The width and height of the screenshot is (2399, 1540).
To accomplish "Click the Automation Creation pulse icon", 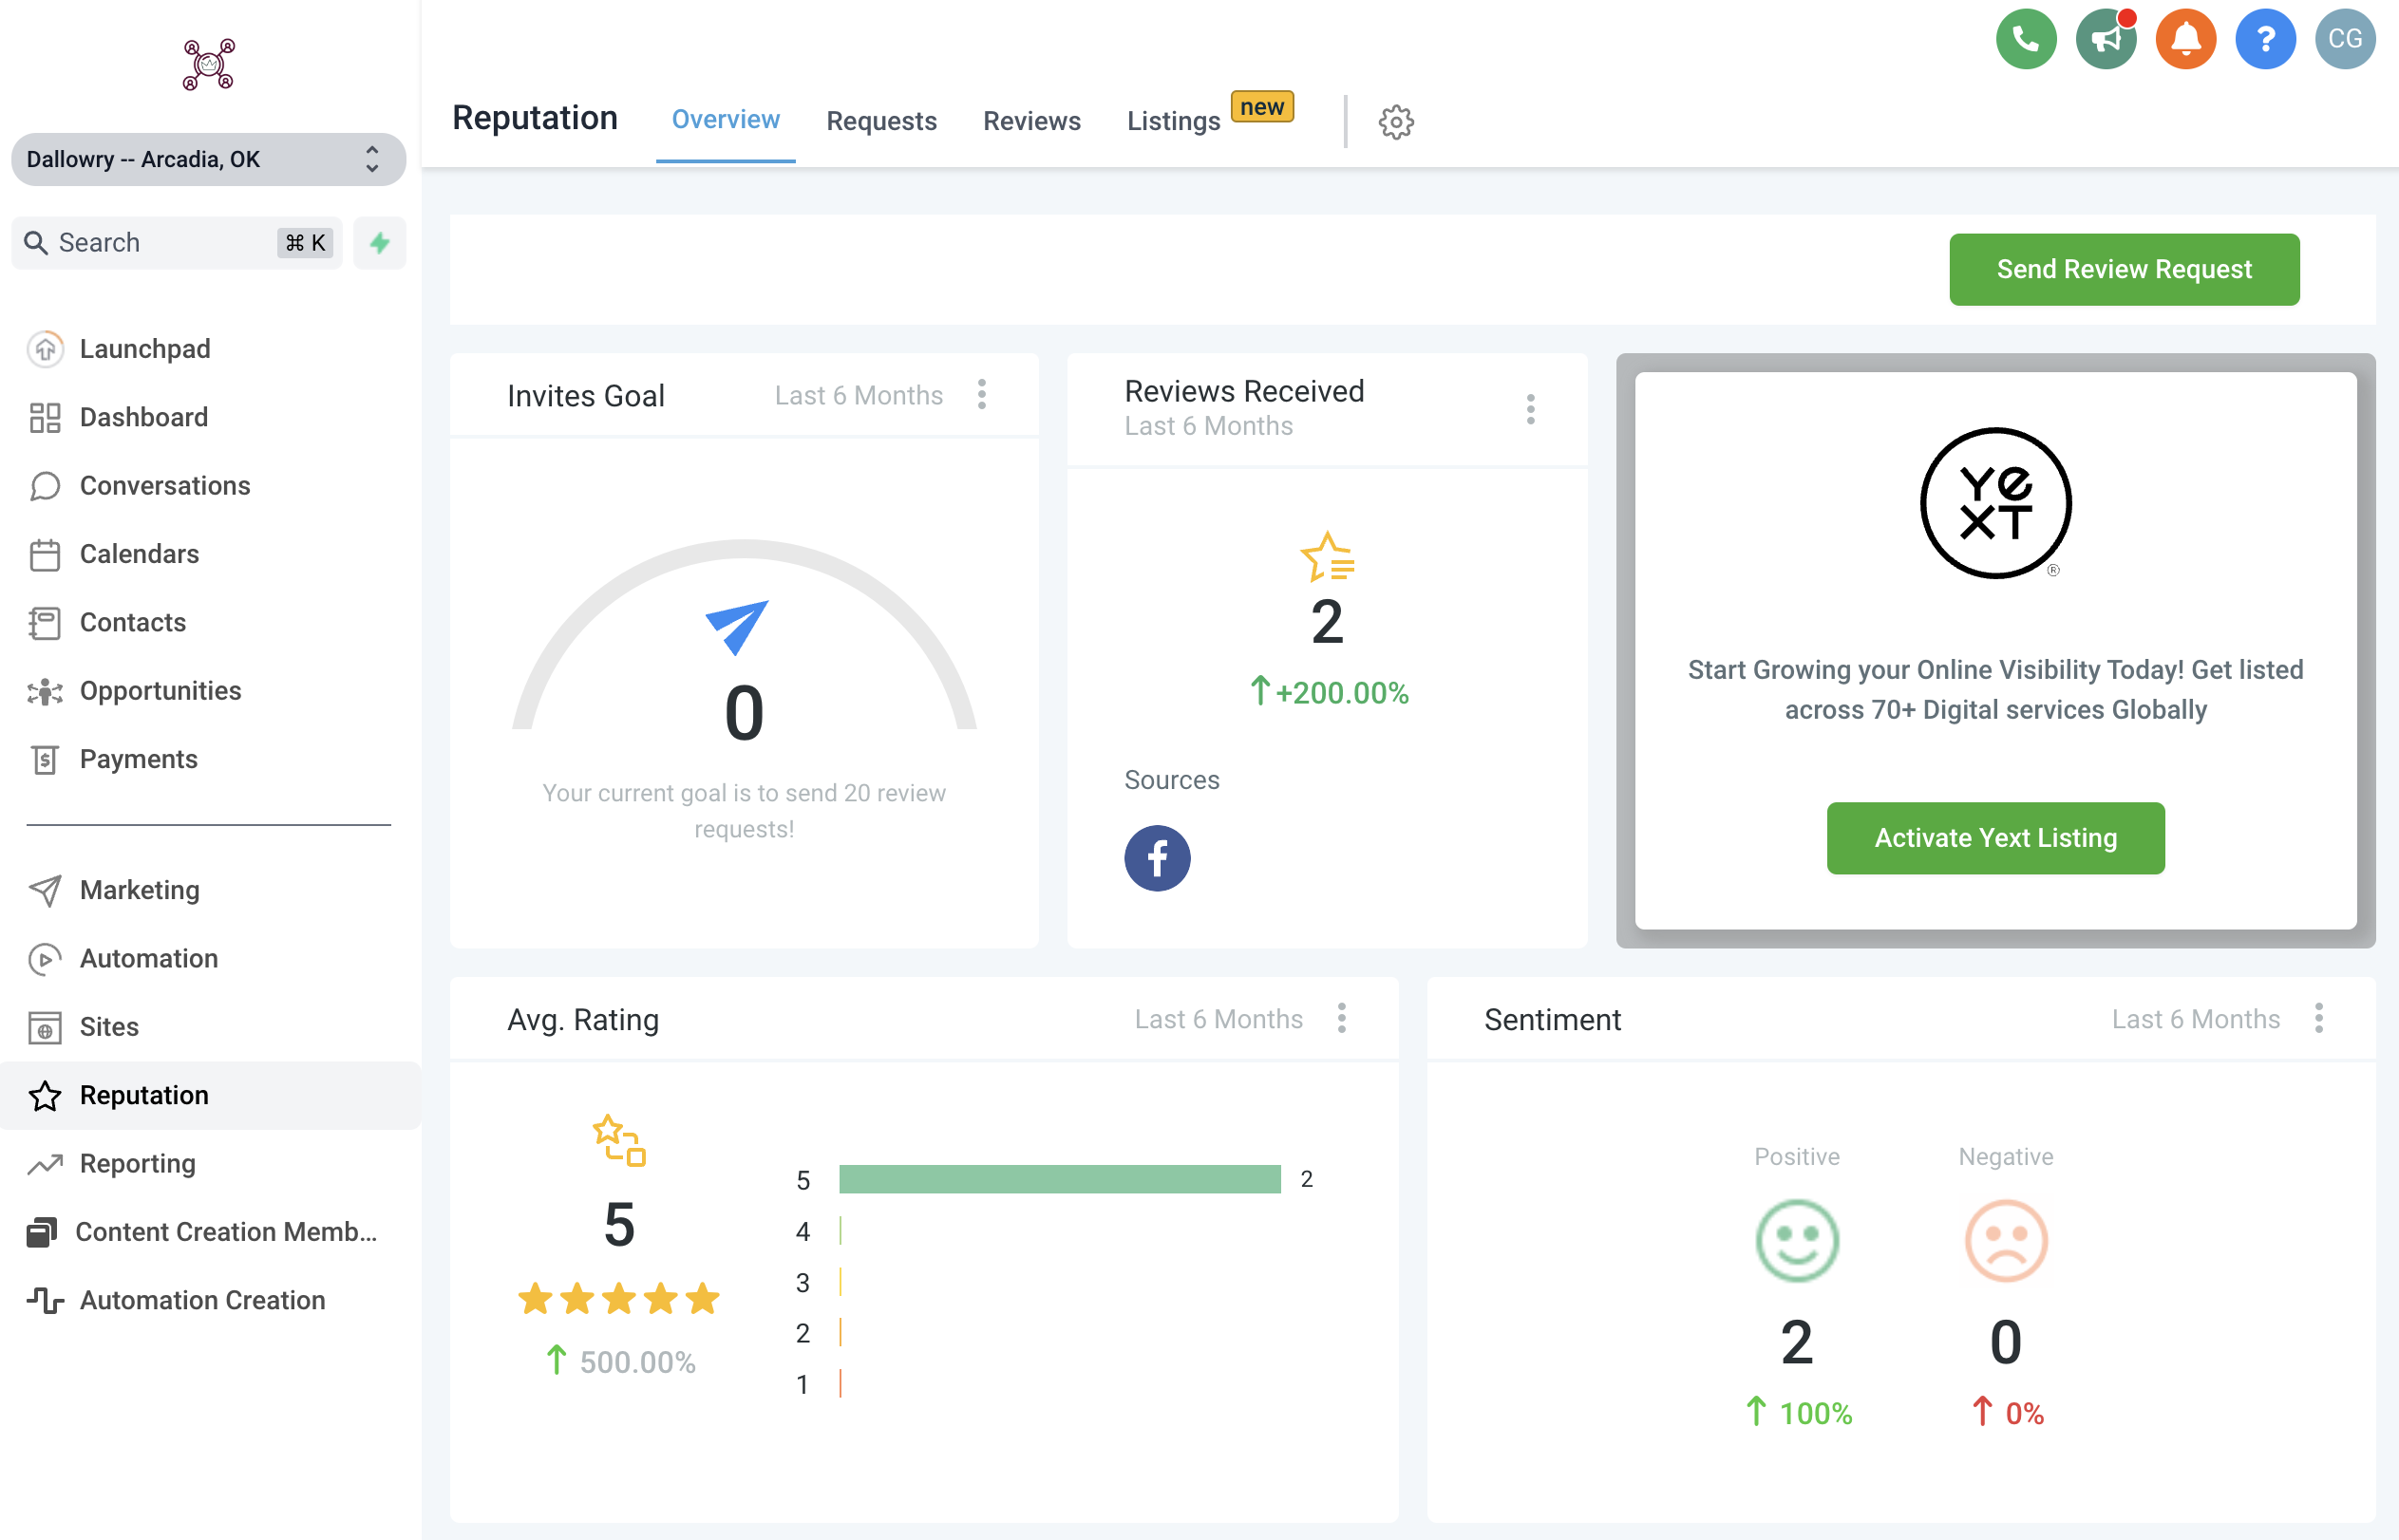I will (45, 1300).
